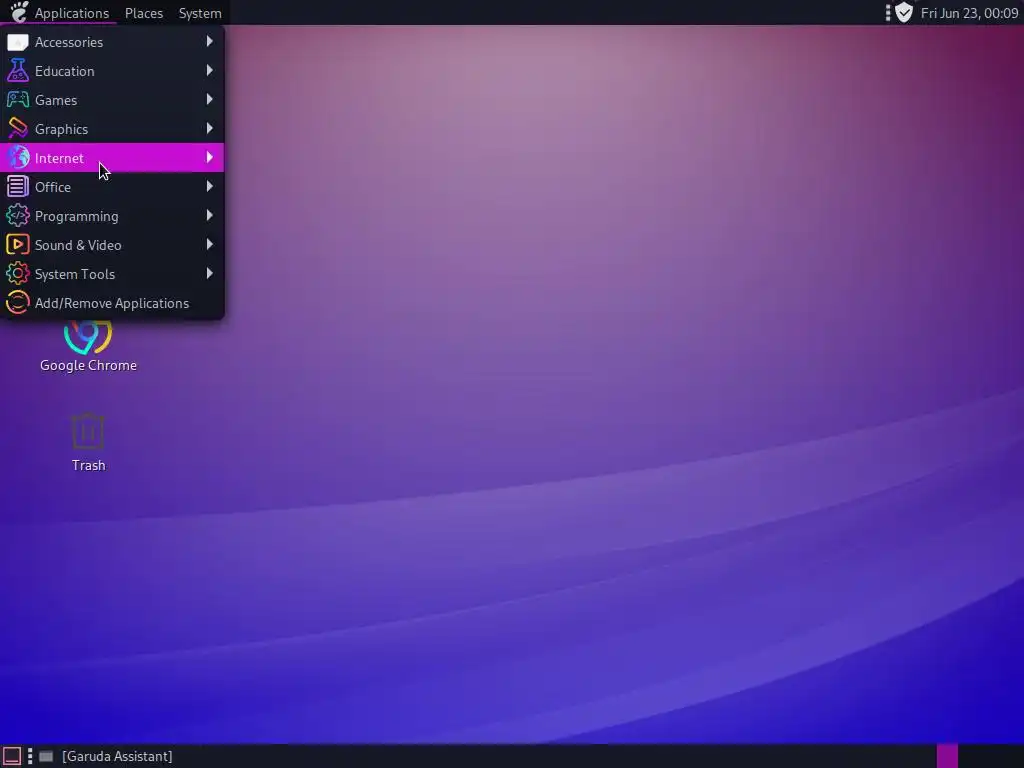Open the Education submenu
Viewport: 1024px width, 768px height.
pyautogui.click(x=112, y=71)
